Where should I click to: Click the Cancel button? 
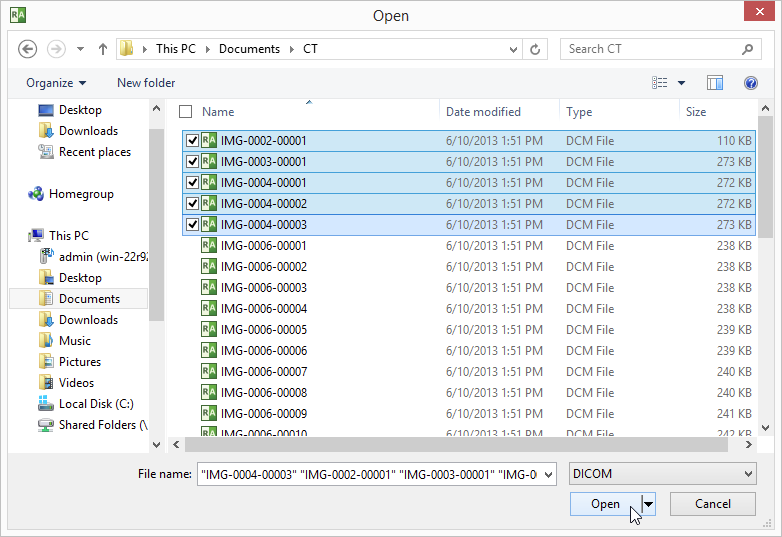(712, 504)
